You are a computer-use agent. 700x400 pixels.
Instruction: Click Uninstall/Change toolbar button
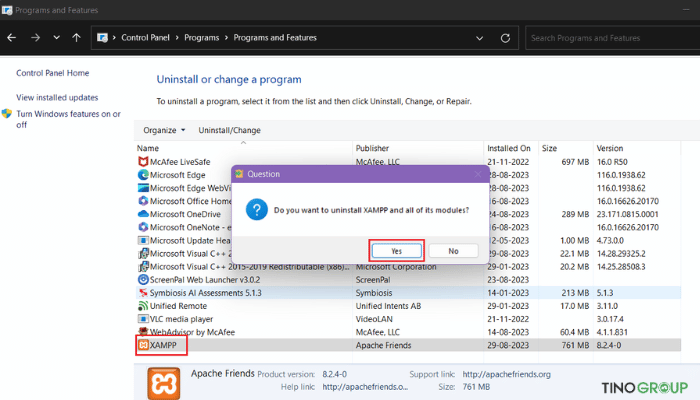[x=229, y=130]
